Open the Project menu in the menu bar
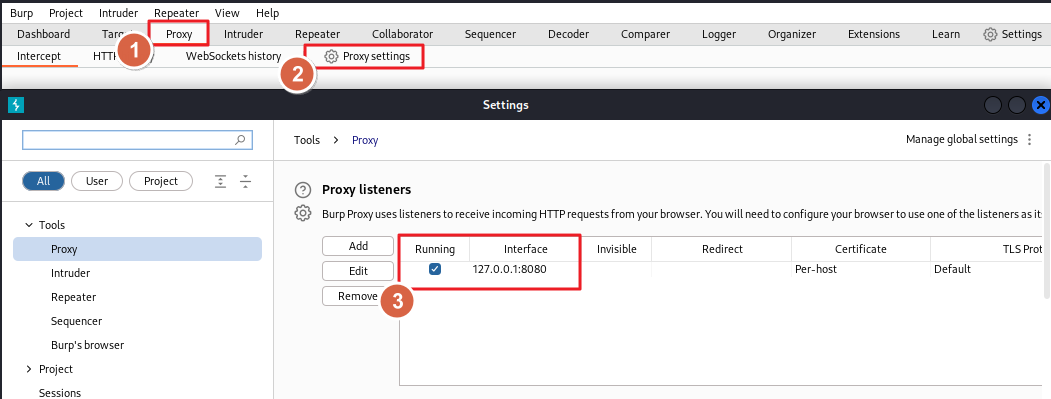Image resolution: width=1051 pixels, height=399 pixels. click(66, 13)
